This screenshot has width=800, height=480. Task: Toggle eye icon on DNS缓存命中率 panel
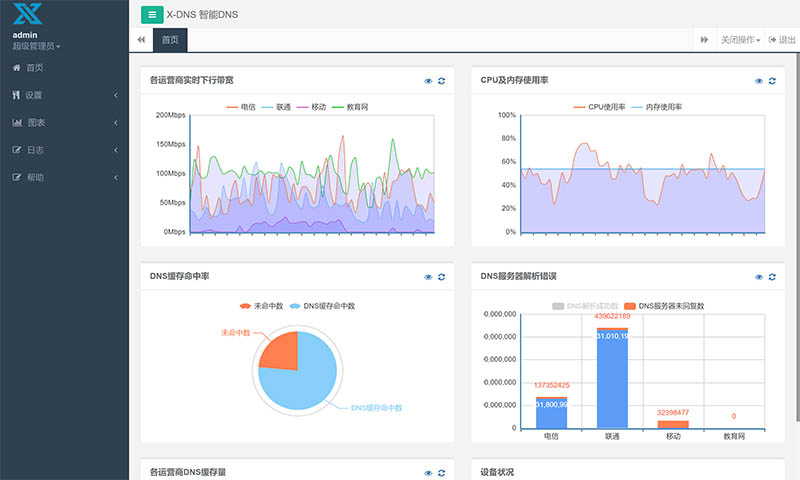point(428,277)
